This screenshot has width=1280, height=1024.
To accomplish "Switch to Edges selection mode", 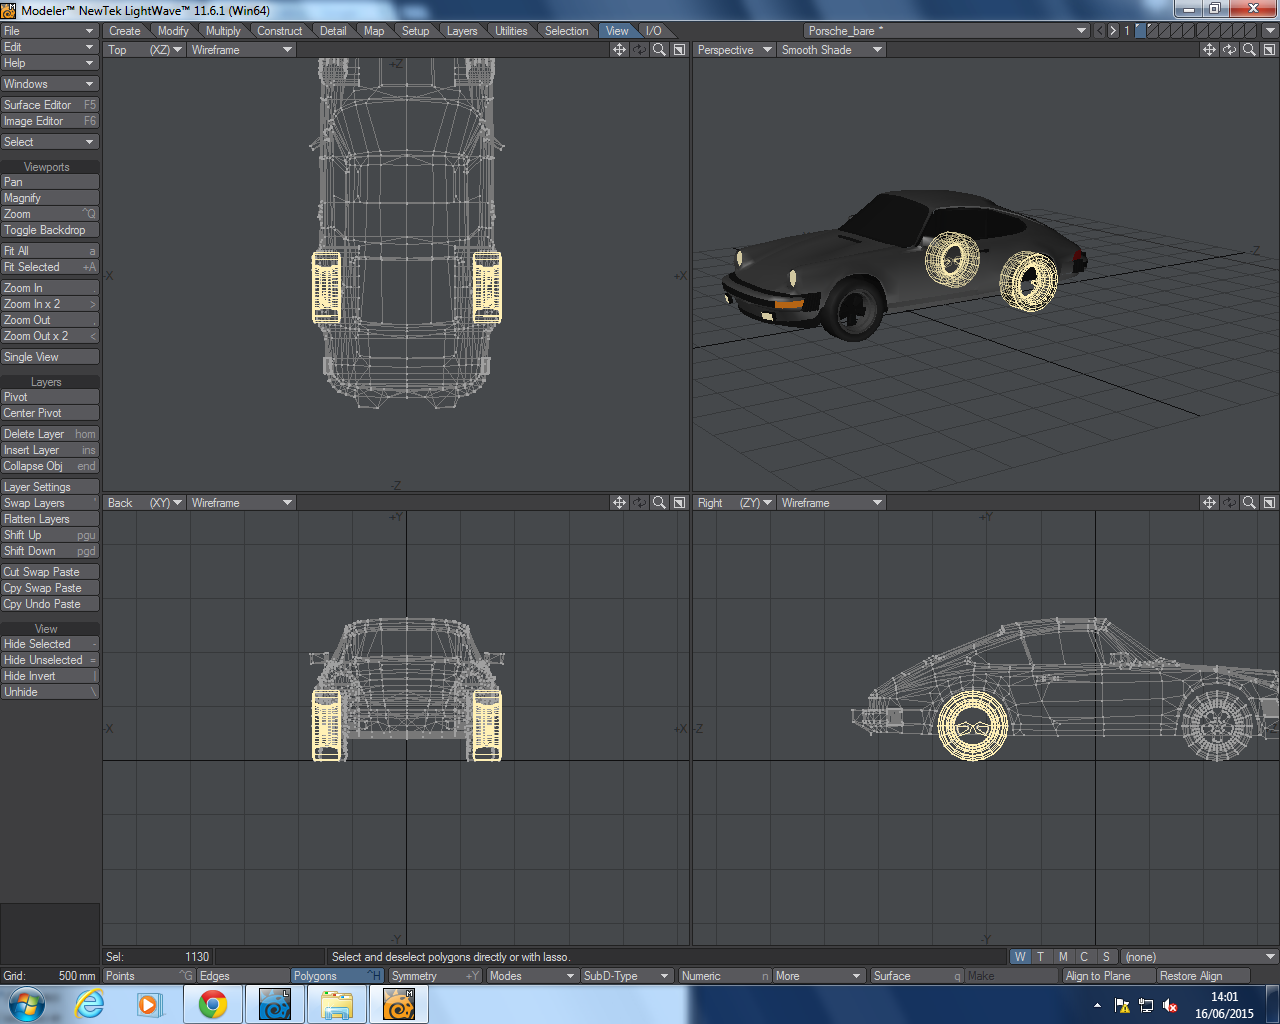I will (229, 975).
